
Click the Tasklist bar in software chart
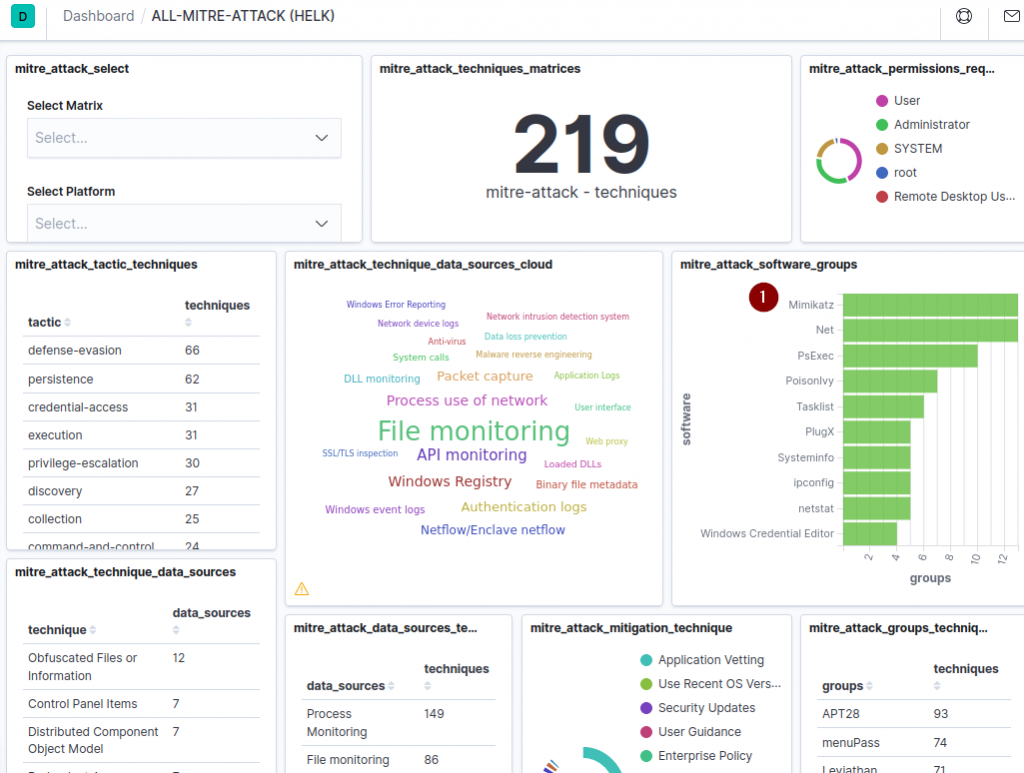[x=884, y=407]
